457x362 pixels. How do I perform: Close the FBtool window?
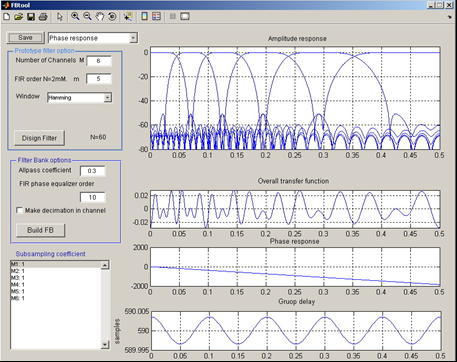[x=449, y=5]
